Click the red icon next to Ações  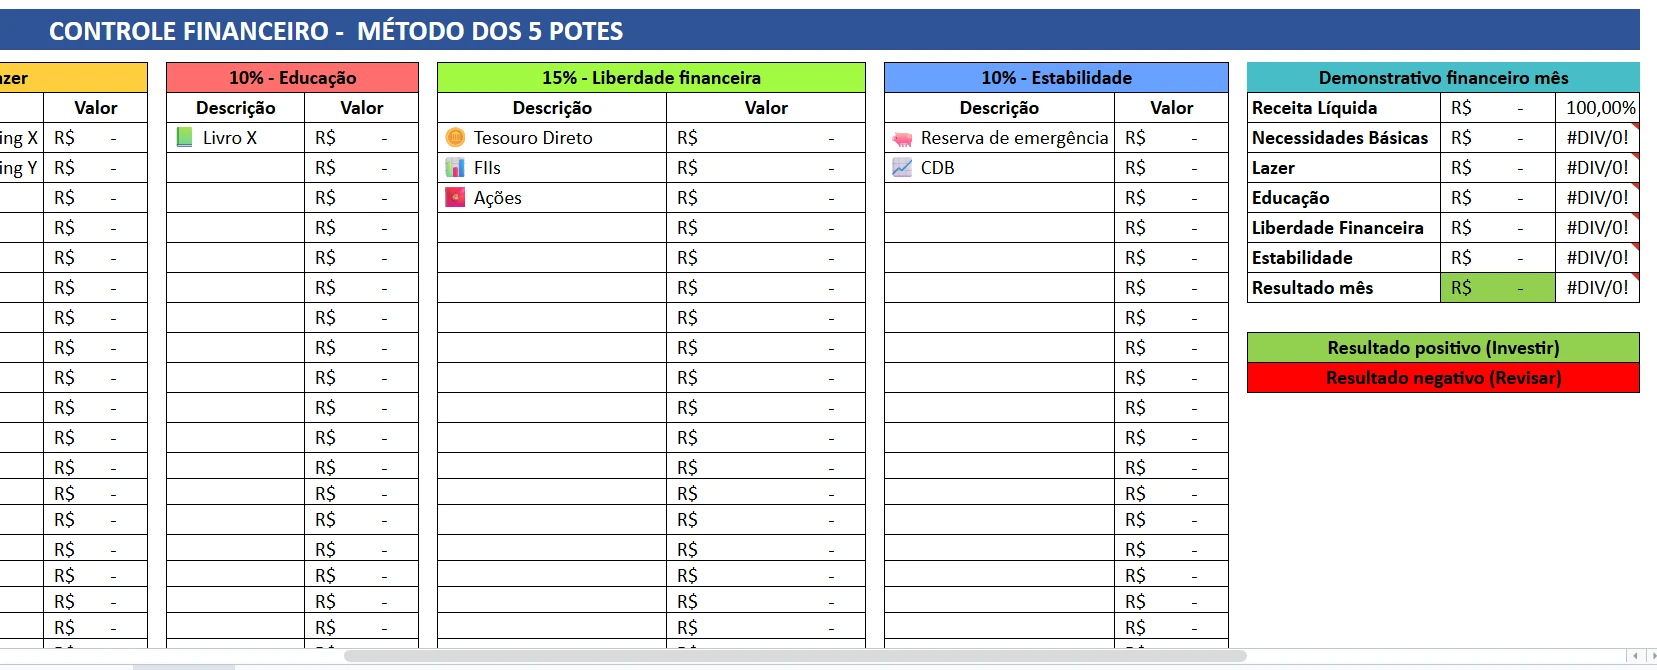(455, 198)
